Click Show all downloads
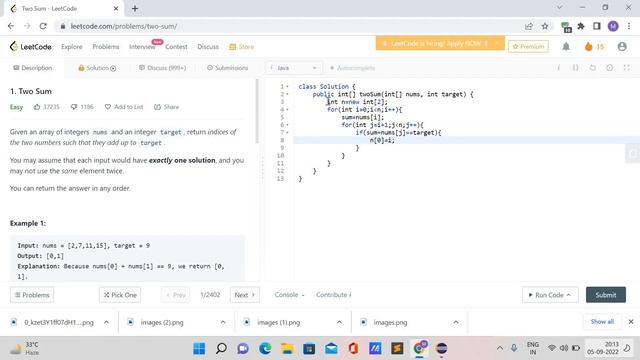Viewport: 640px width, 360px height. click(602, 322)
